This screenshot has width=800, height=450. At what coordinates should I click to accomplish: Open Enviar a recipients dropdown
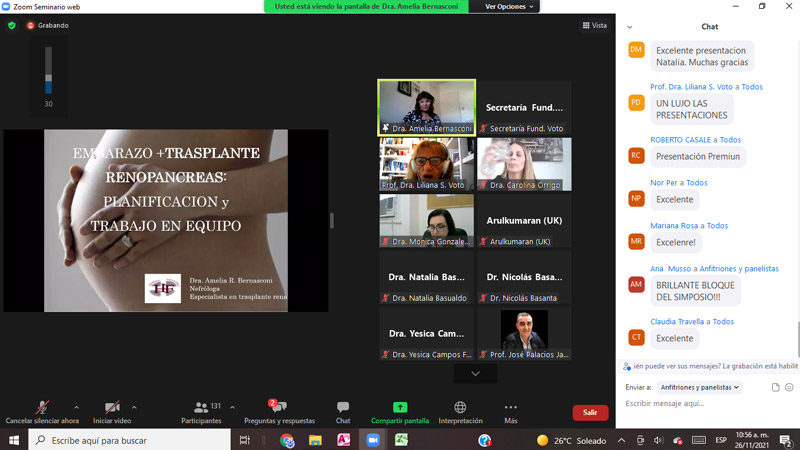click(699, 387)
